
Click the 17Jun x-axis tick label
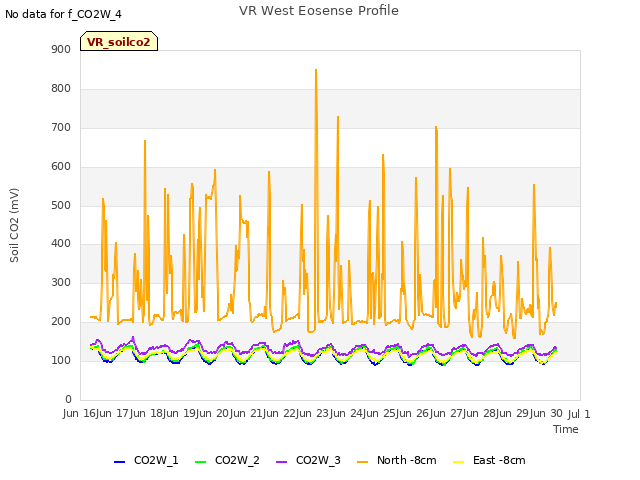coord(131,413)
